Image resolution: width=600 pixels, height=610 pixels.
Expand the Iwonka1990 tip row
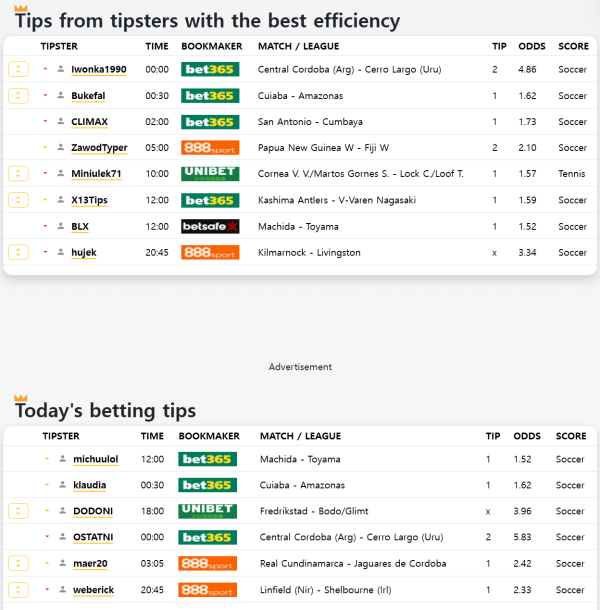18,70
